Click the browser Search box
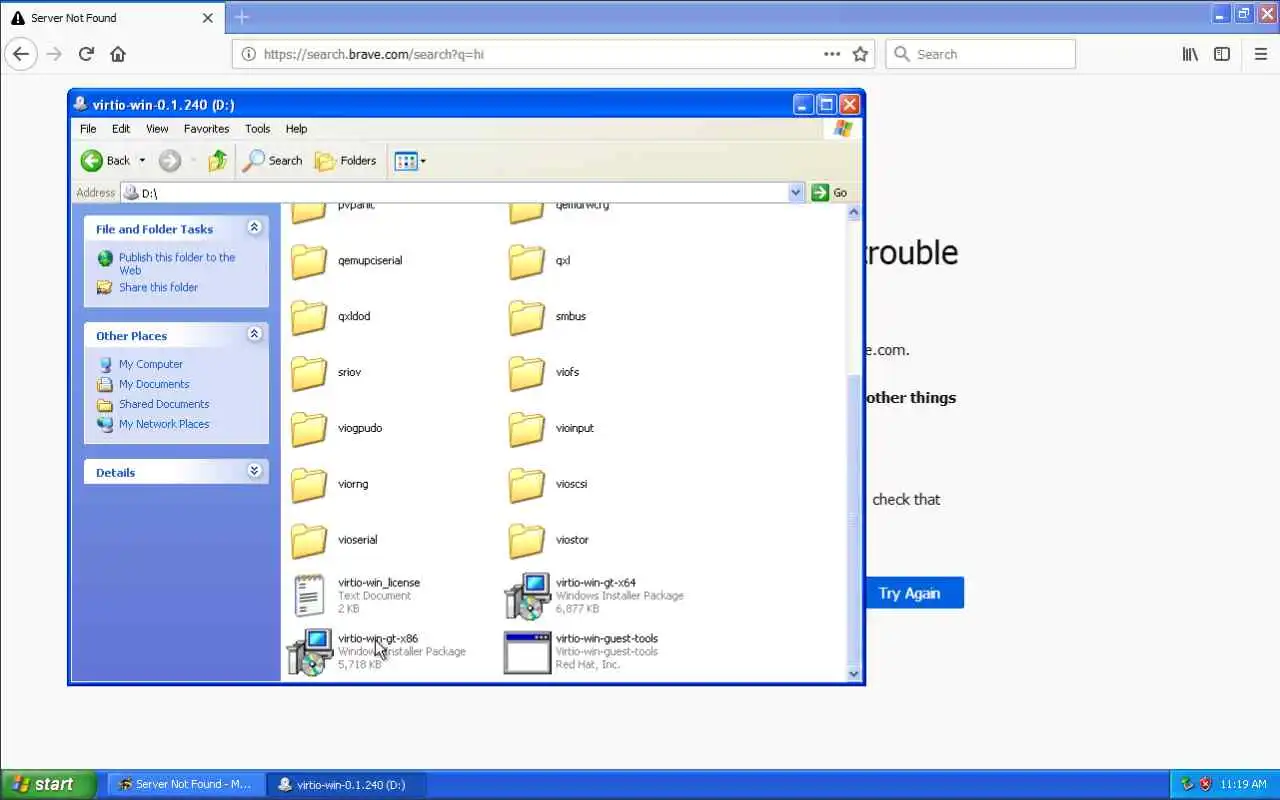The image size is (1280, 800). point(980,54)
